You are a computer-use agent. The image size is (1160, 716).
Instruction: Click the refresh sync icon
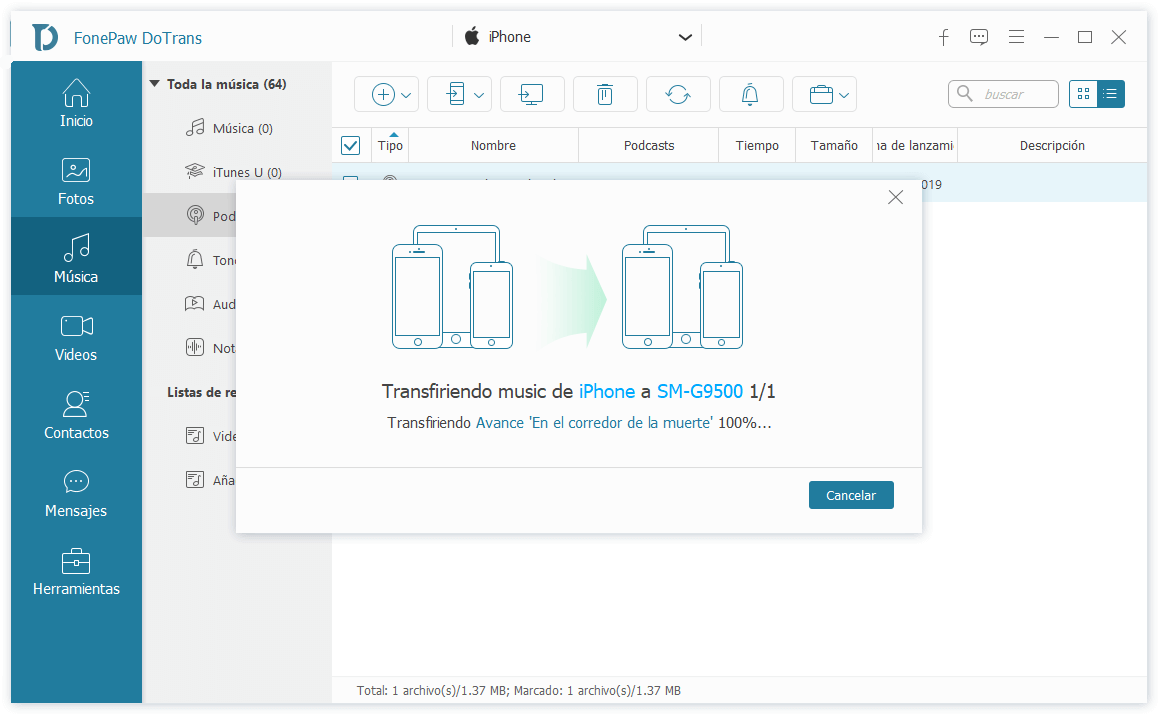click(678, 94)
